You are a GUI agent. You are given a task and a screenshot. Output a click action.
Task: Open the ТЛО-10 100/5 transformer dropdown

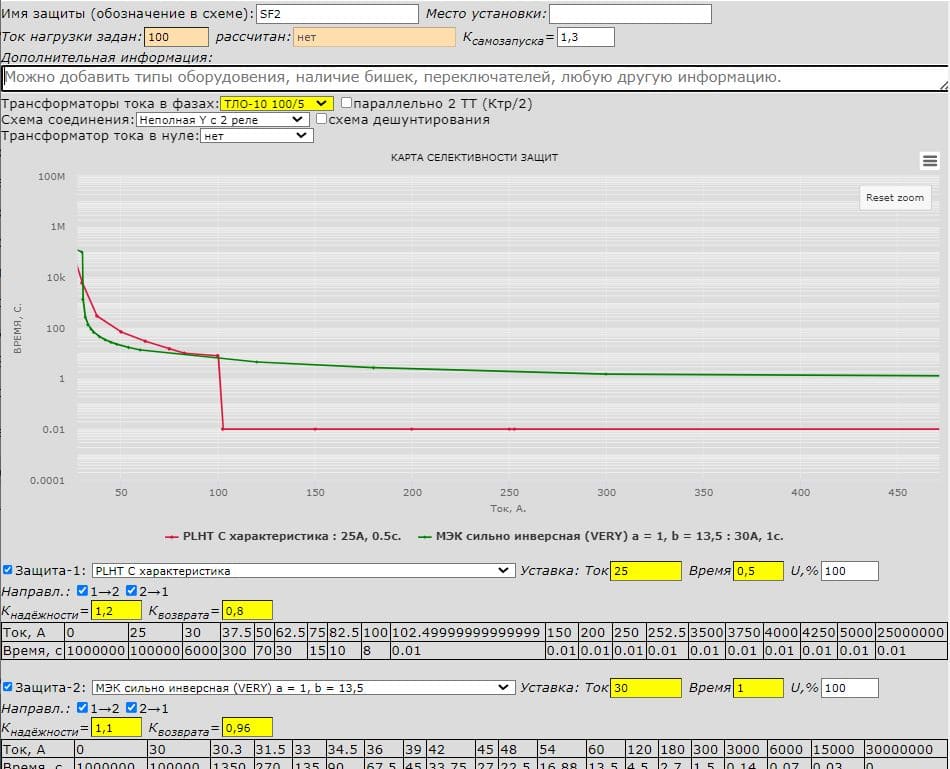tap(277, 103)
